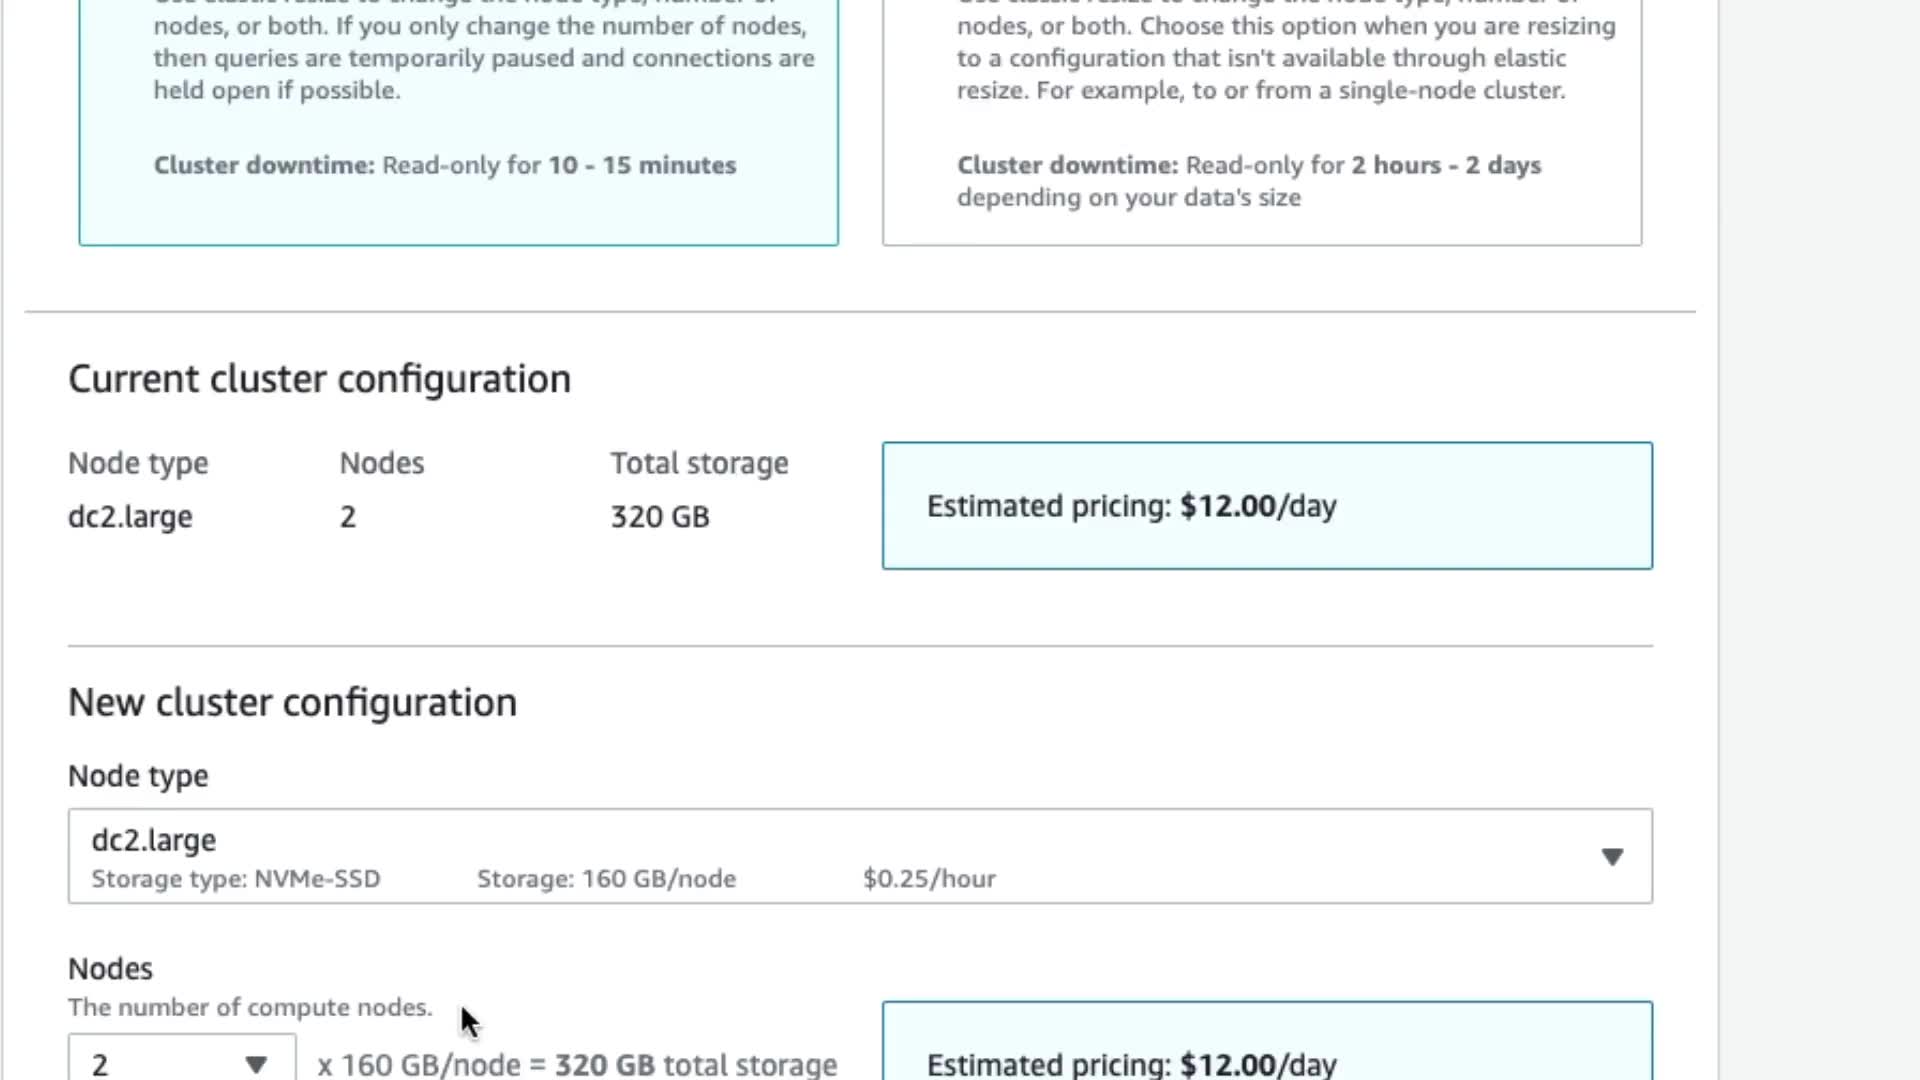The image size is (1920, 1080).
Task: Click the Node type dropdown arrow
Action: [1612, 857]
